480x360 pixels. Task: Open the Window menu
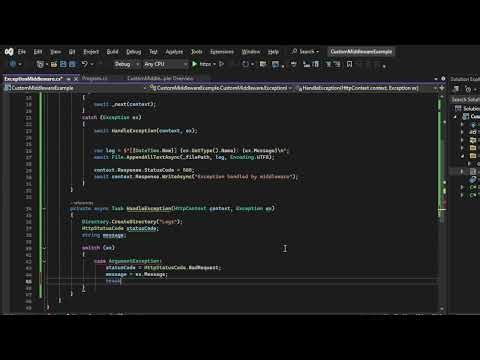click(x=251, y=52)
